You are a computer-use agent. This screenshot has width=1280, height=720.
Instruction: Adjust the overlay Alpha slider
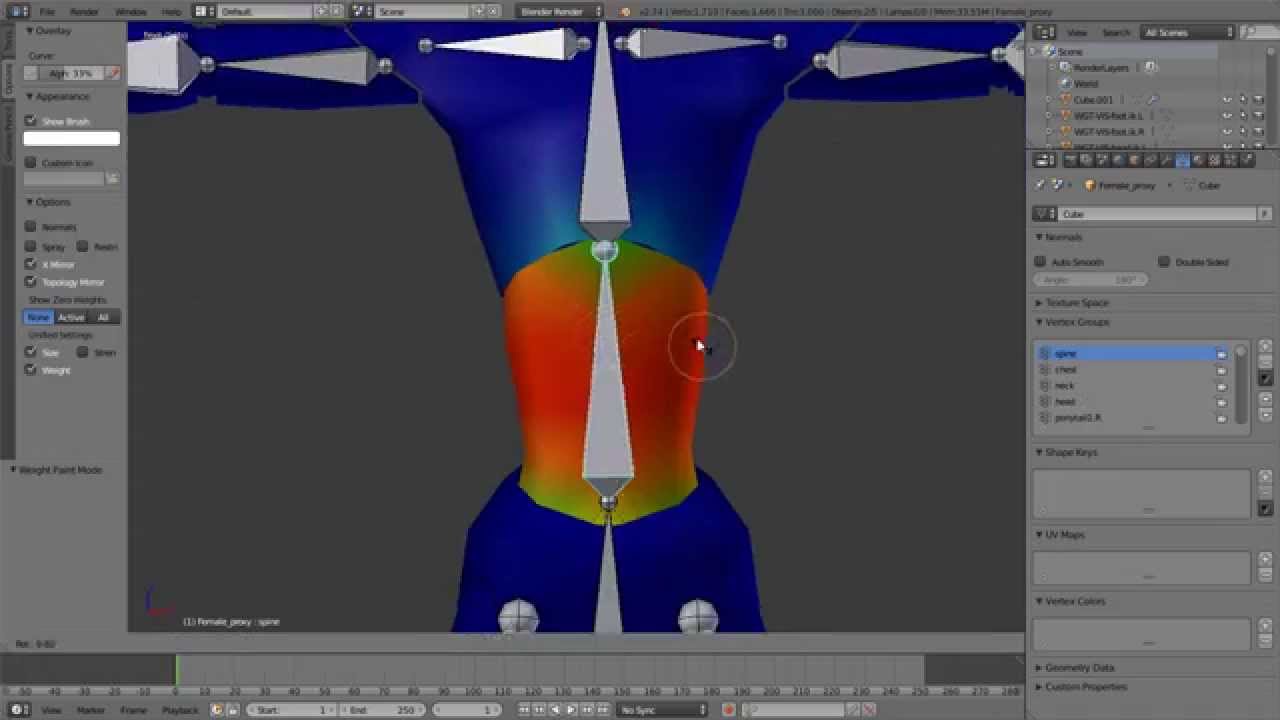(x=70, y=73)
